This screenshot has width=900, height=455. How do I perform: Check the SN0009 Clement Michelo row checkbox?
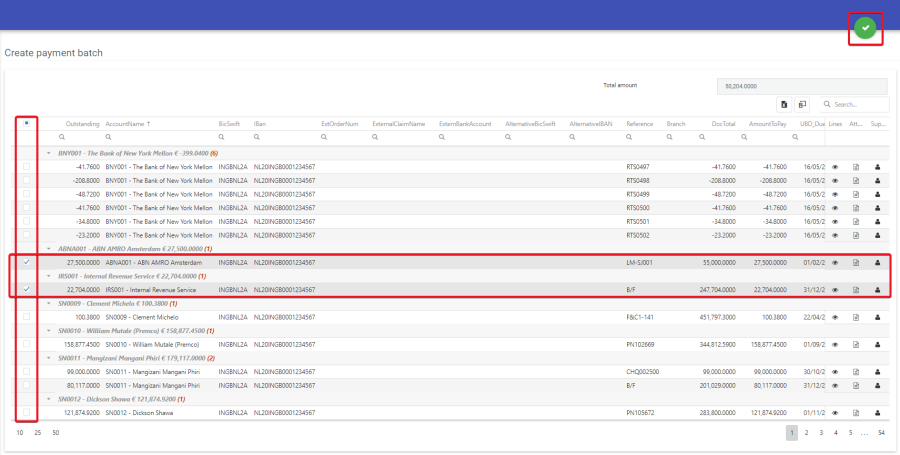pyautogui.click(x=26, y=317)
